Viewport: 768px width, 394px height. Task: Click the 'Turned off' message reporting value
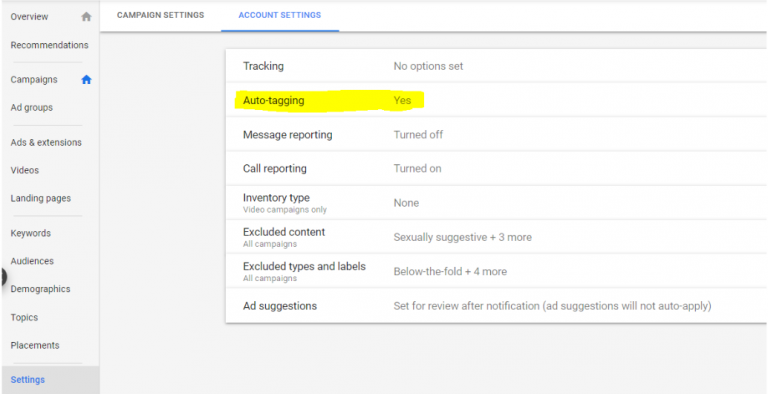pos(418,135)
